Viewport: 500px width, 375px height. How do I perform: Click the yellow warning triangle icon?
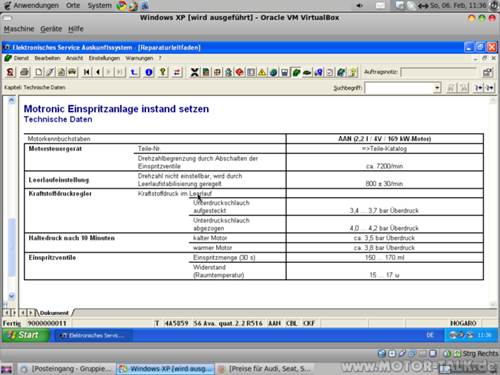pyautogui.click(x=262, y=72)
